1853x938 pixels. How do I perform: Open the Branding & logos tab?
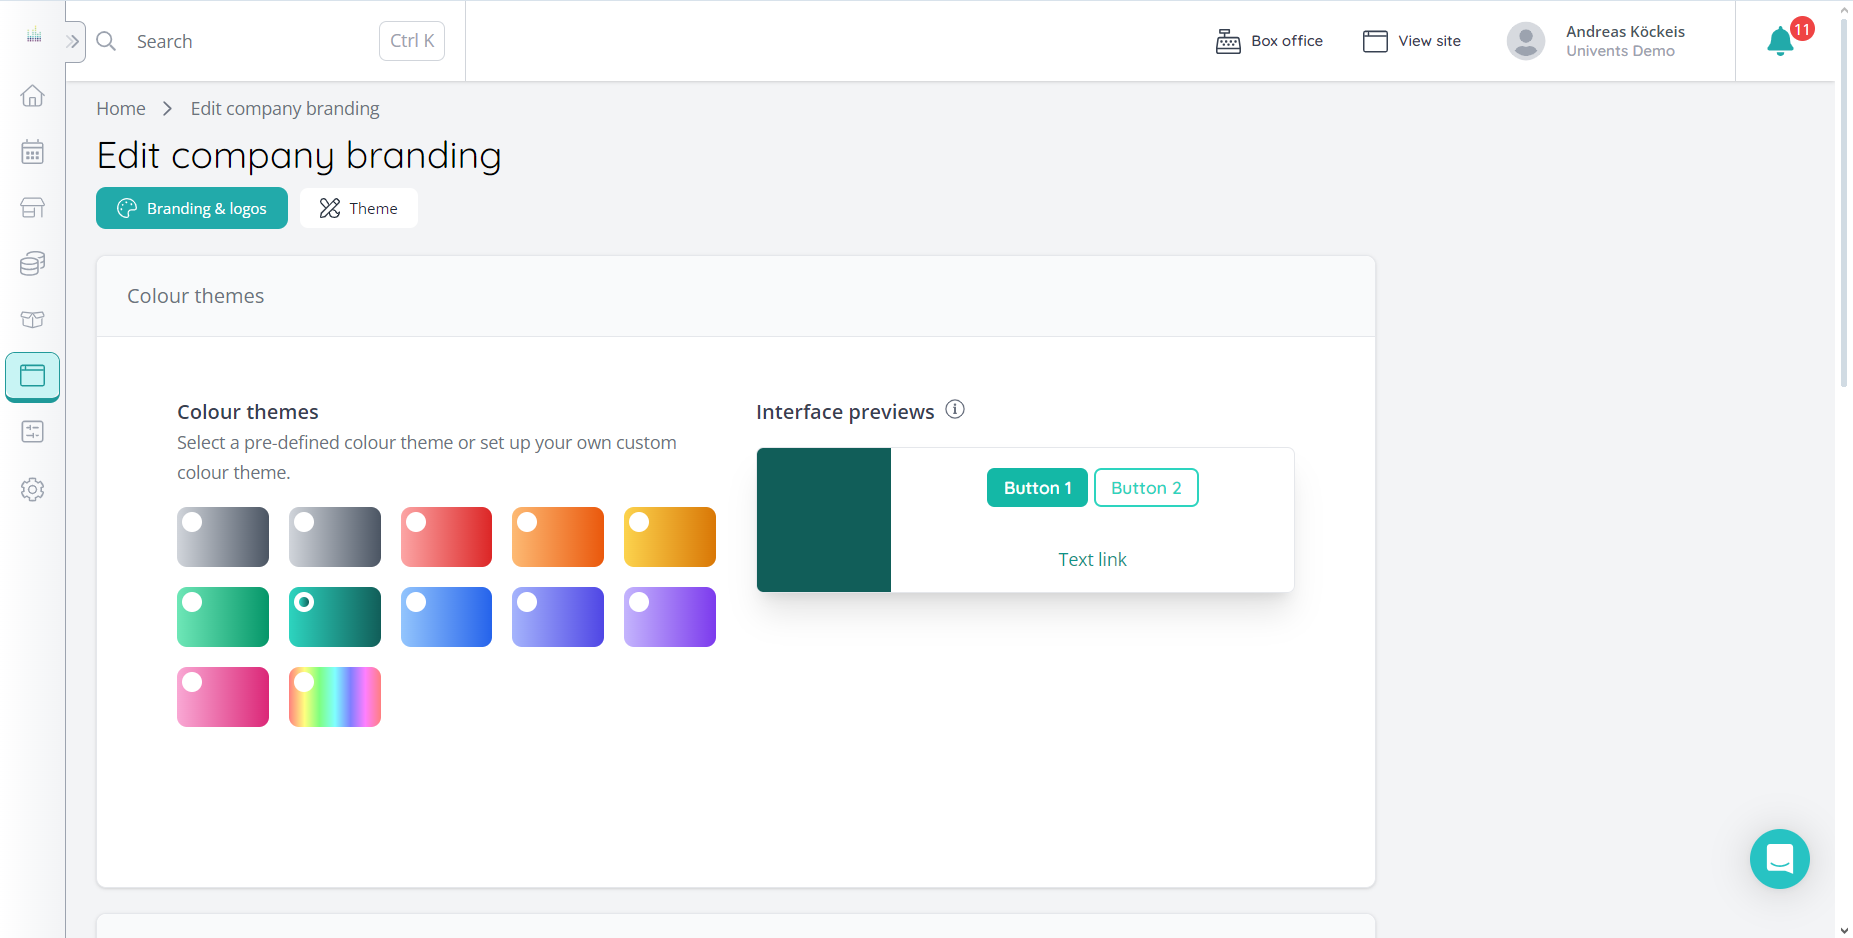point(191,208)
